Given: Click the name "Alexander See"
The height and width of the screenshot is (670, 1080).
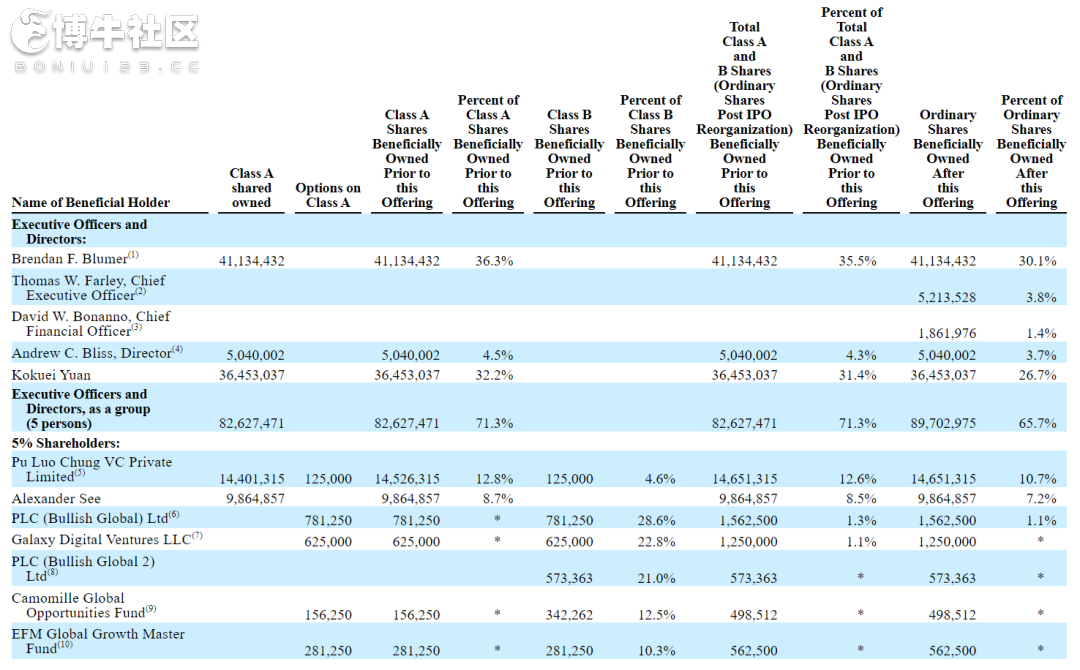Looking at the screenshot, I should 56,499.
